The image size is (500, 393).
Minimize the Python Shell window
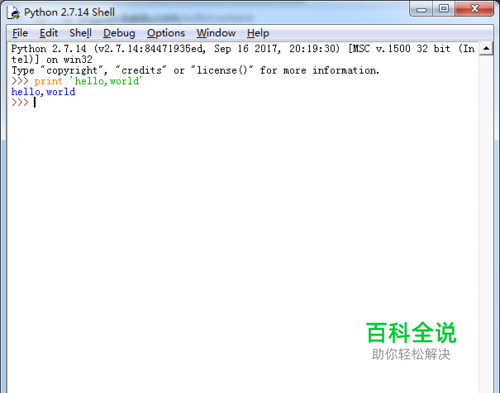421,9
